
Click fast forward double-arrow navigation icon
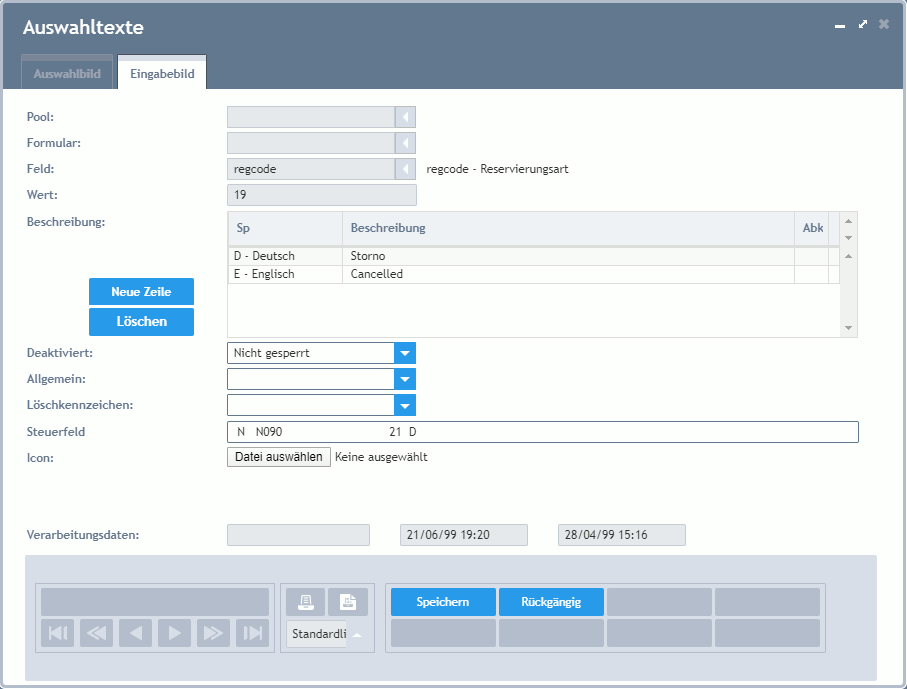point(213,633)
